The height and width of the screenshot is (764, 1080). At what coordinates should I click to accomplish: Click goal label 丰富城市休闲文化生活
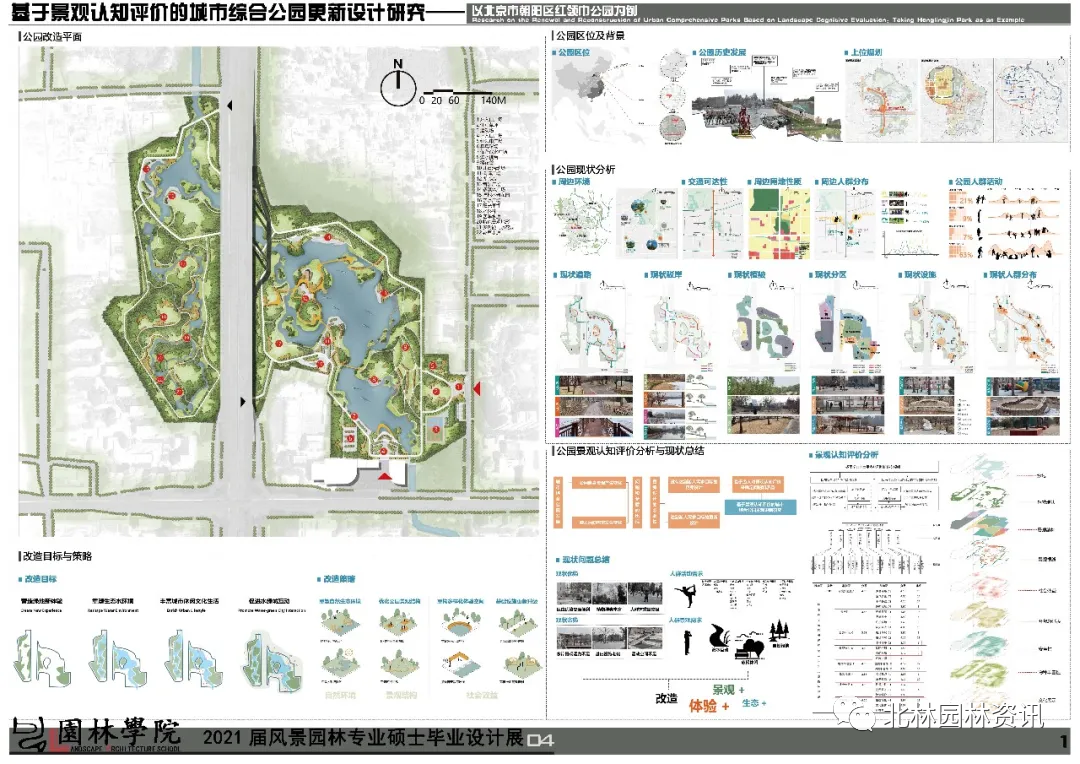click(x=189, y=601)
